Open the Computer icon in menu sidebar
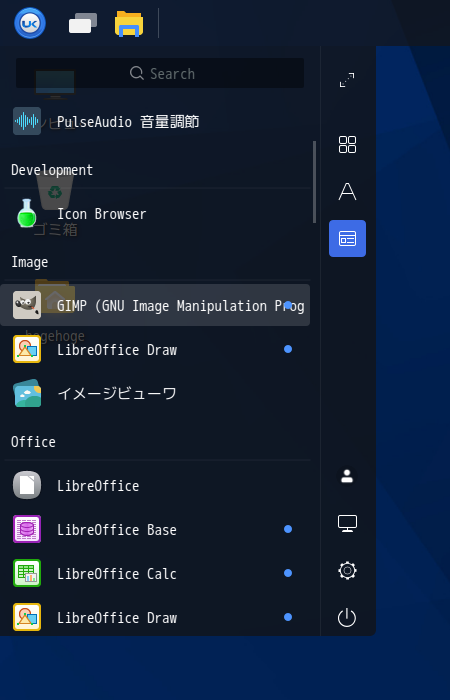This screenshot has width=450, height=700. (x=347, y=523)
